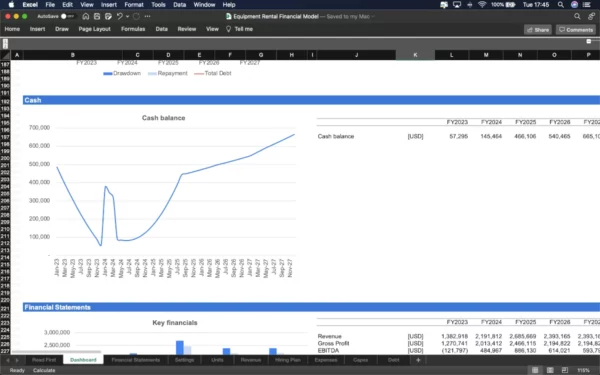
Task: Click the save-as edit icon beside Save
Action: 108,16
